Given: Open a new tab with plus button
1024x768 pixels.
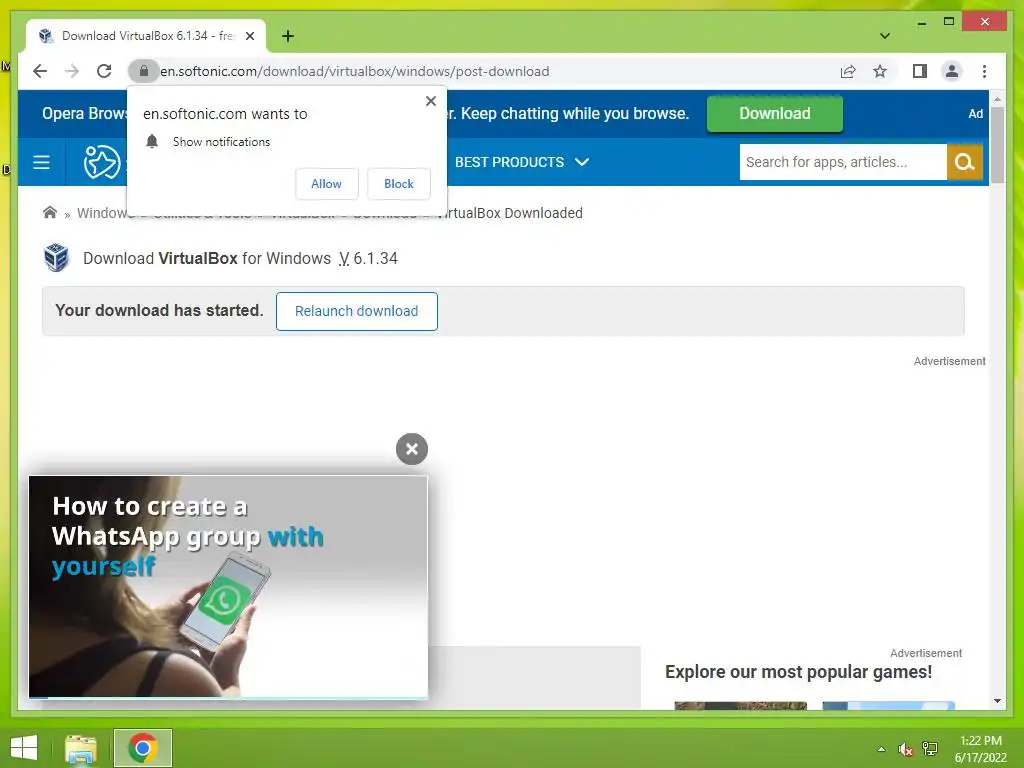Looking at the screenshot, I should coord(288,36).
